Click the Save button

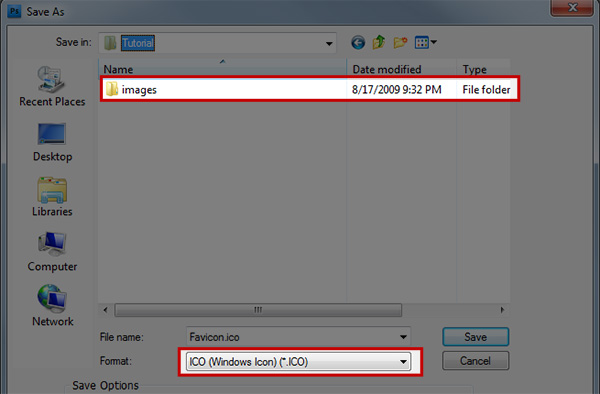coord(476,337)
